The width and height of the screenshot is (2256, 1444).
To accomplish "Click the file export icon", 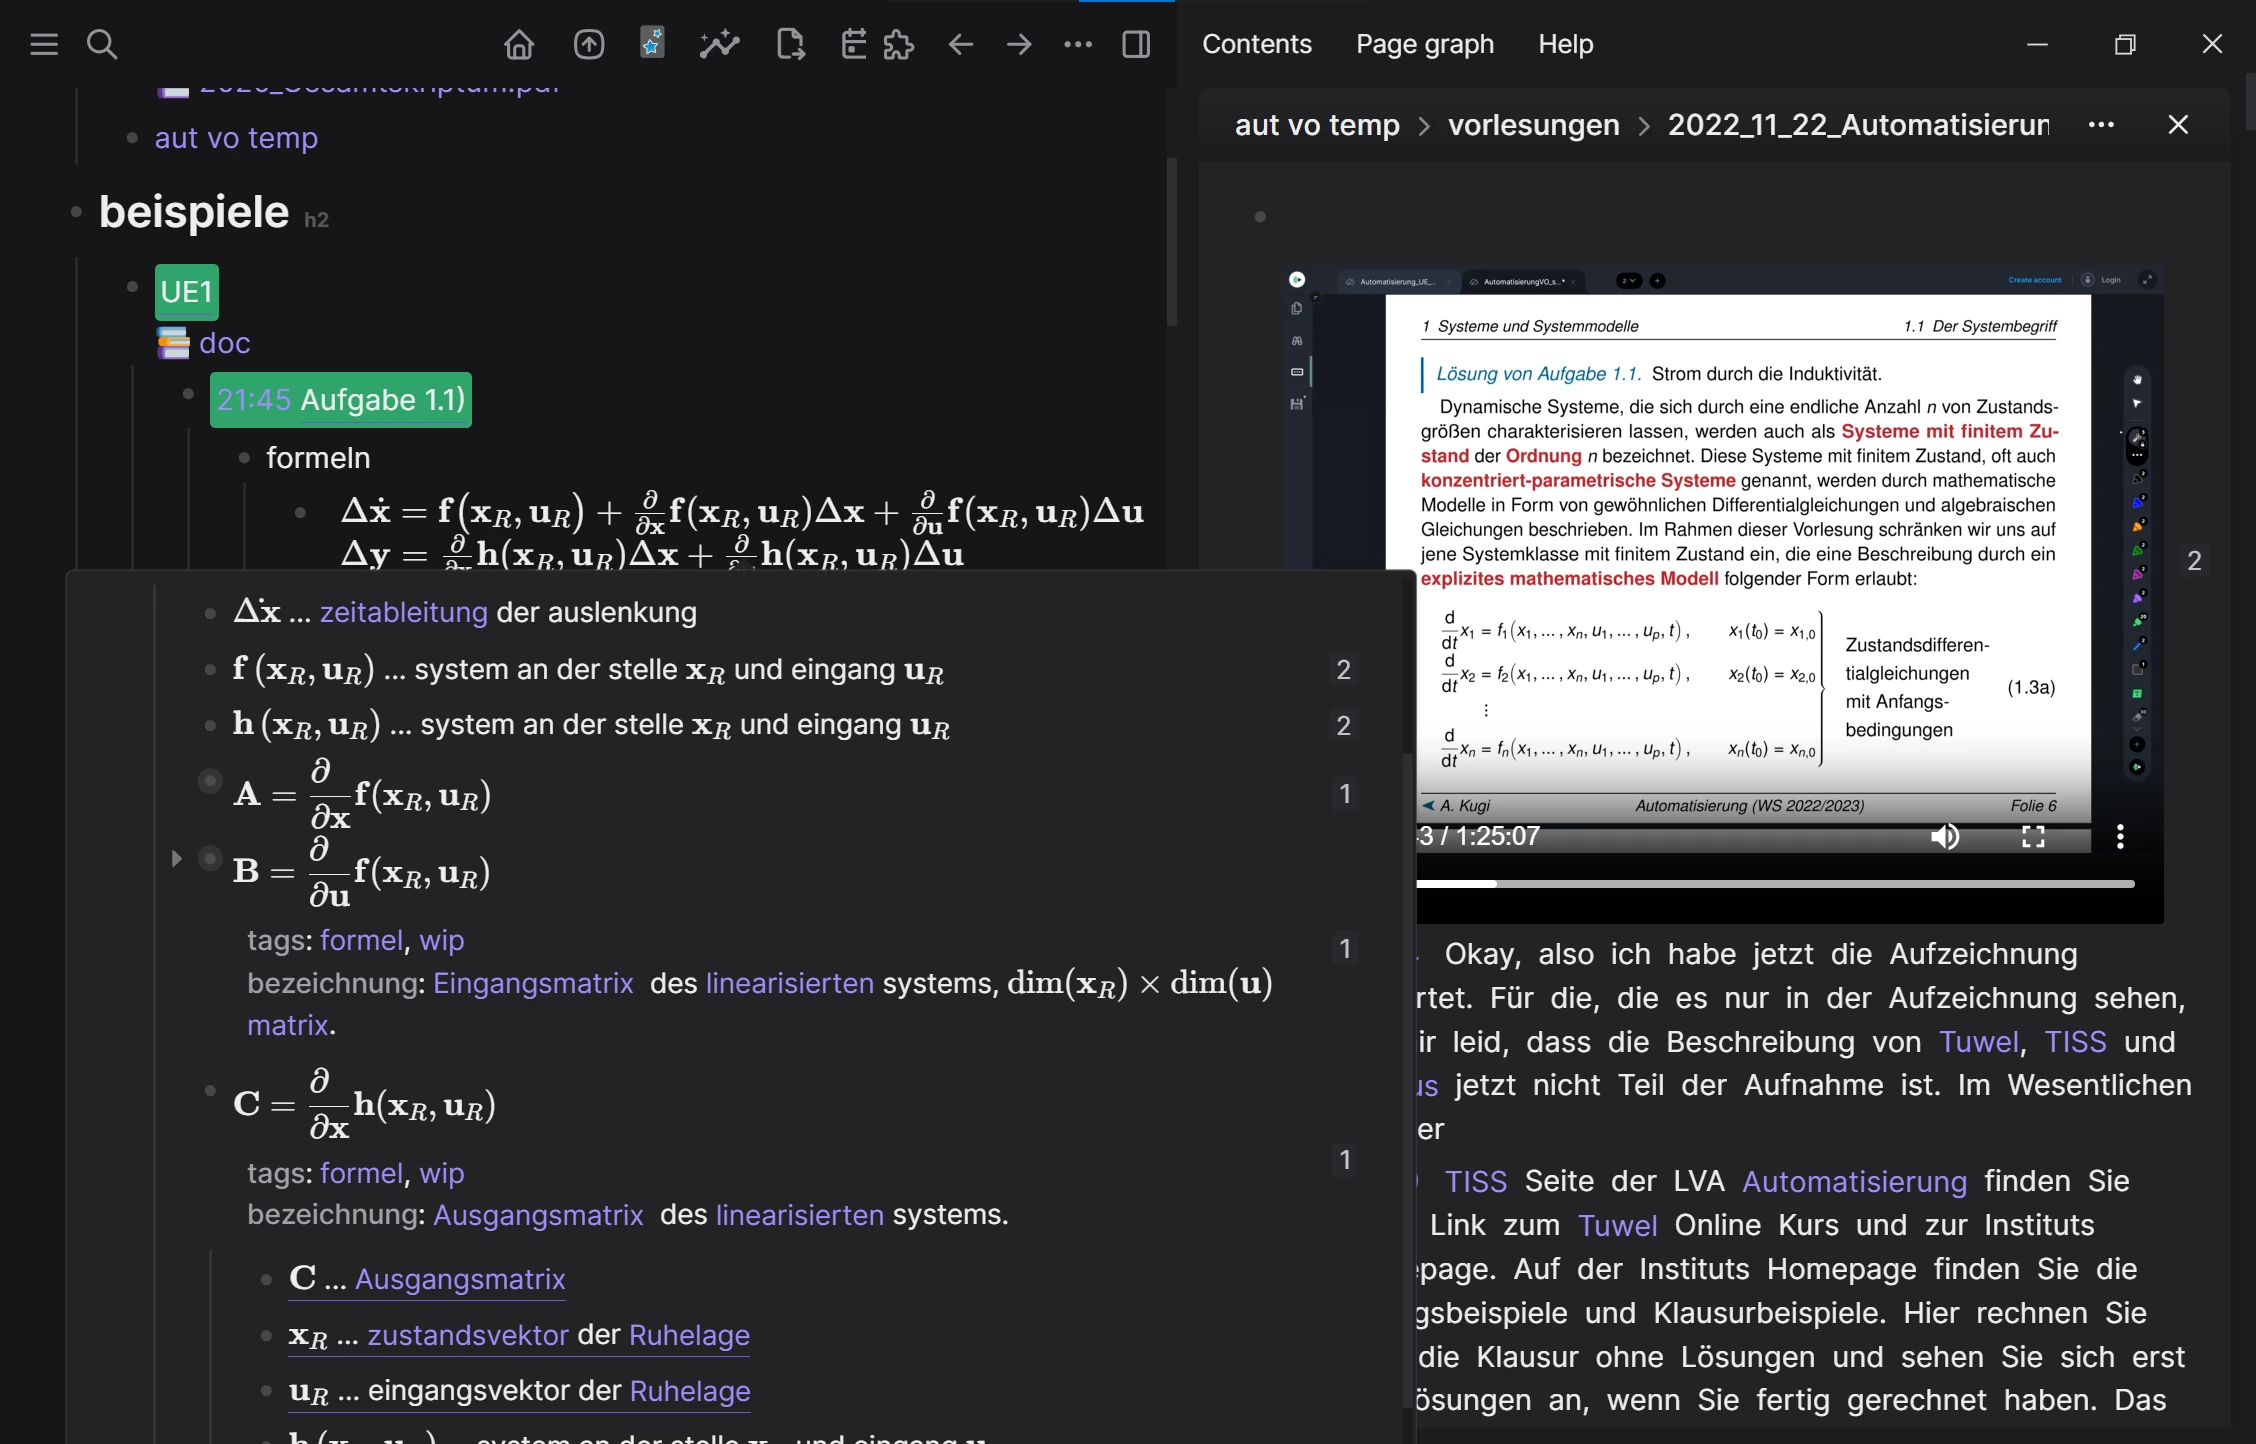I will pyautogui.click(x=790, y=44).
